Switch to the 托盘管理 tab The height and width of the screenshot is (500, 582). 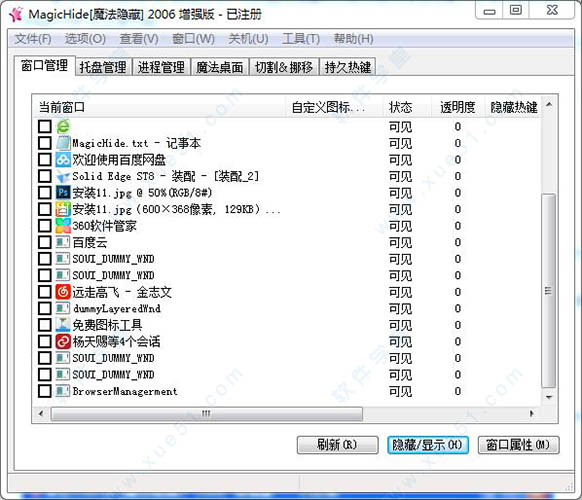coord(103,67)
